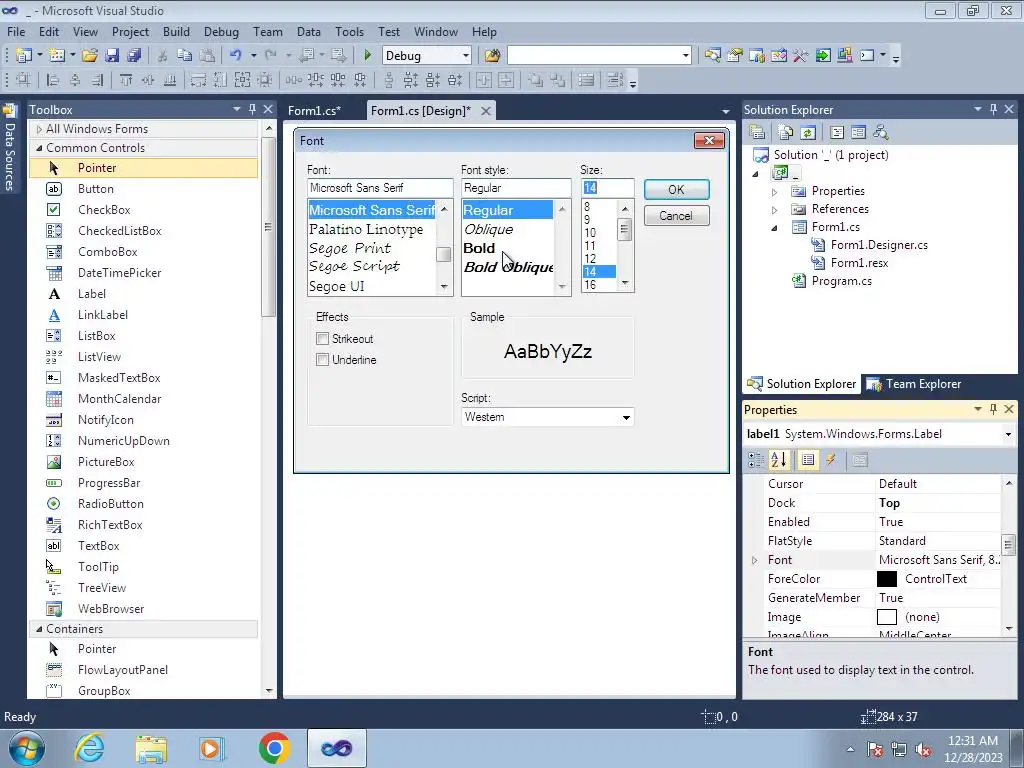Close the Font dialog with red X
1024x768 pixels.
(x=709, y=140)
